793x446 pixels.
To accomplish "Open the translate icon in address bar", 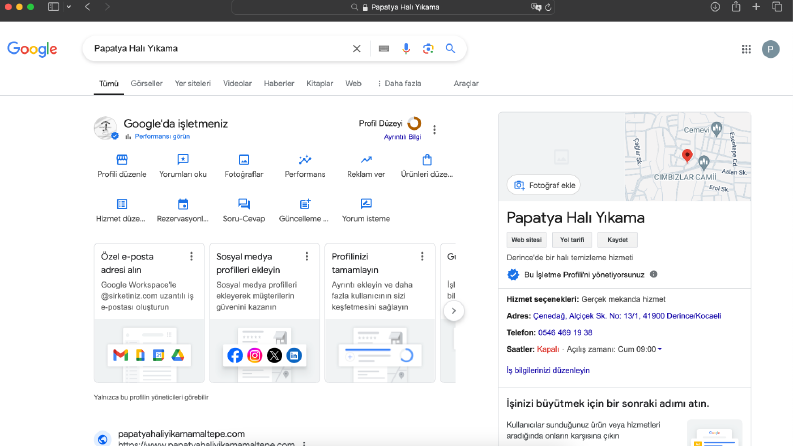I will [536, 7].
